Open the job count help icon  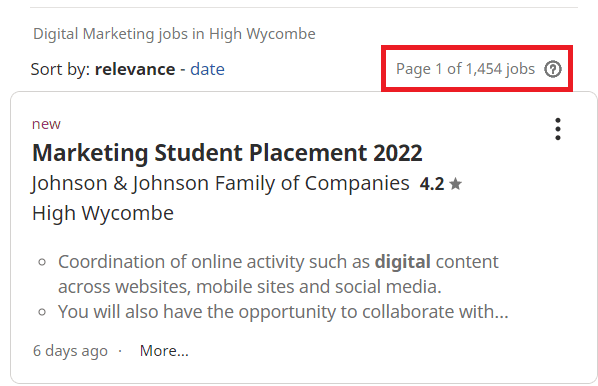point(553,69)
